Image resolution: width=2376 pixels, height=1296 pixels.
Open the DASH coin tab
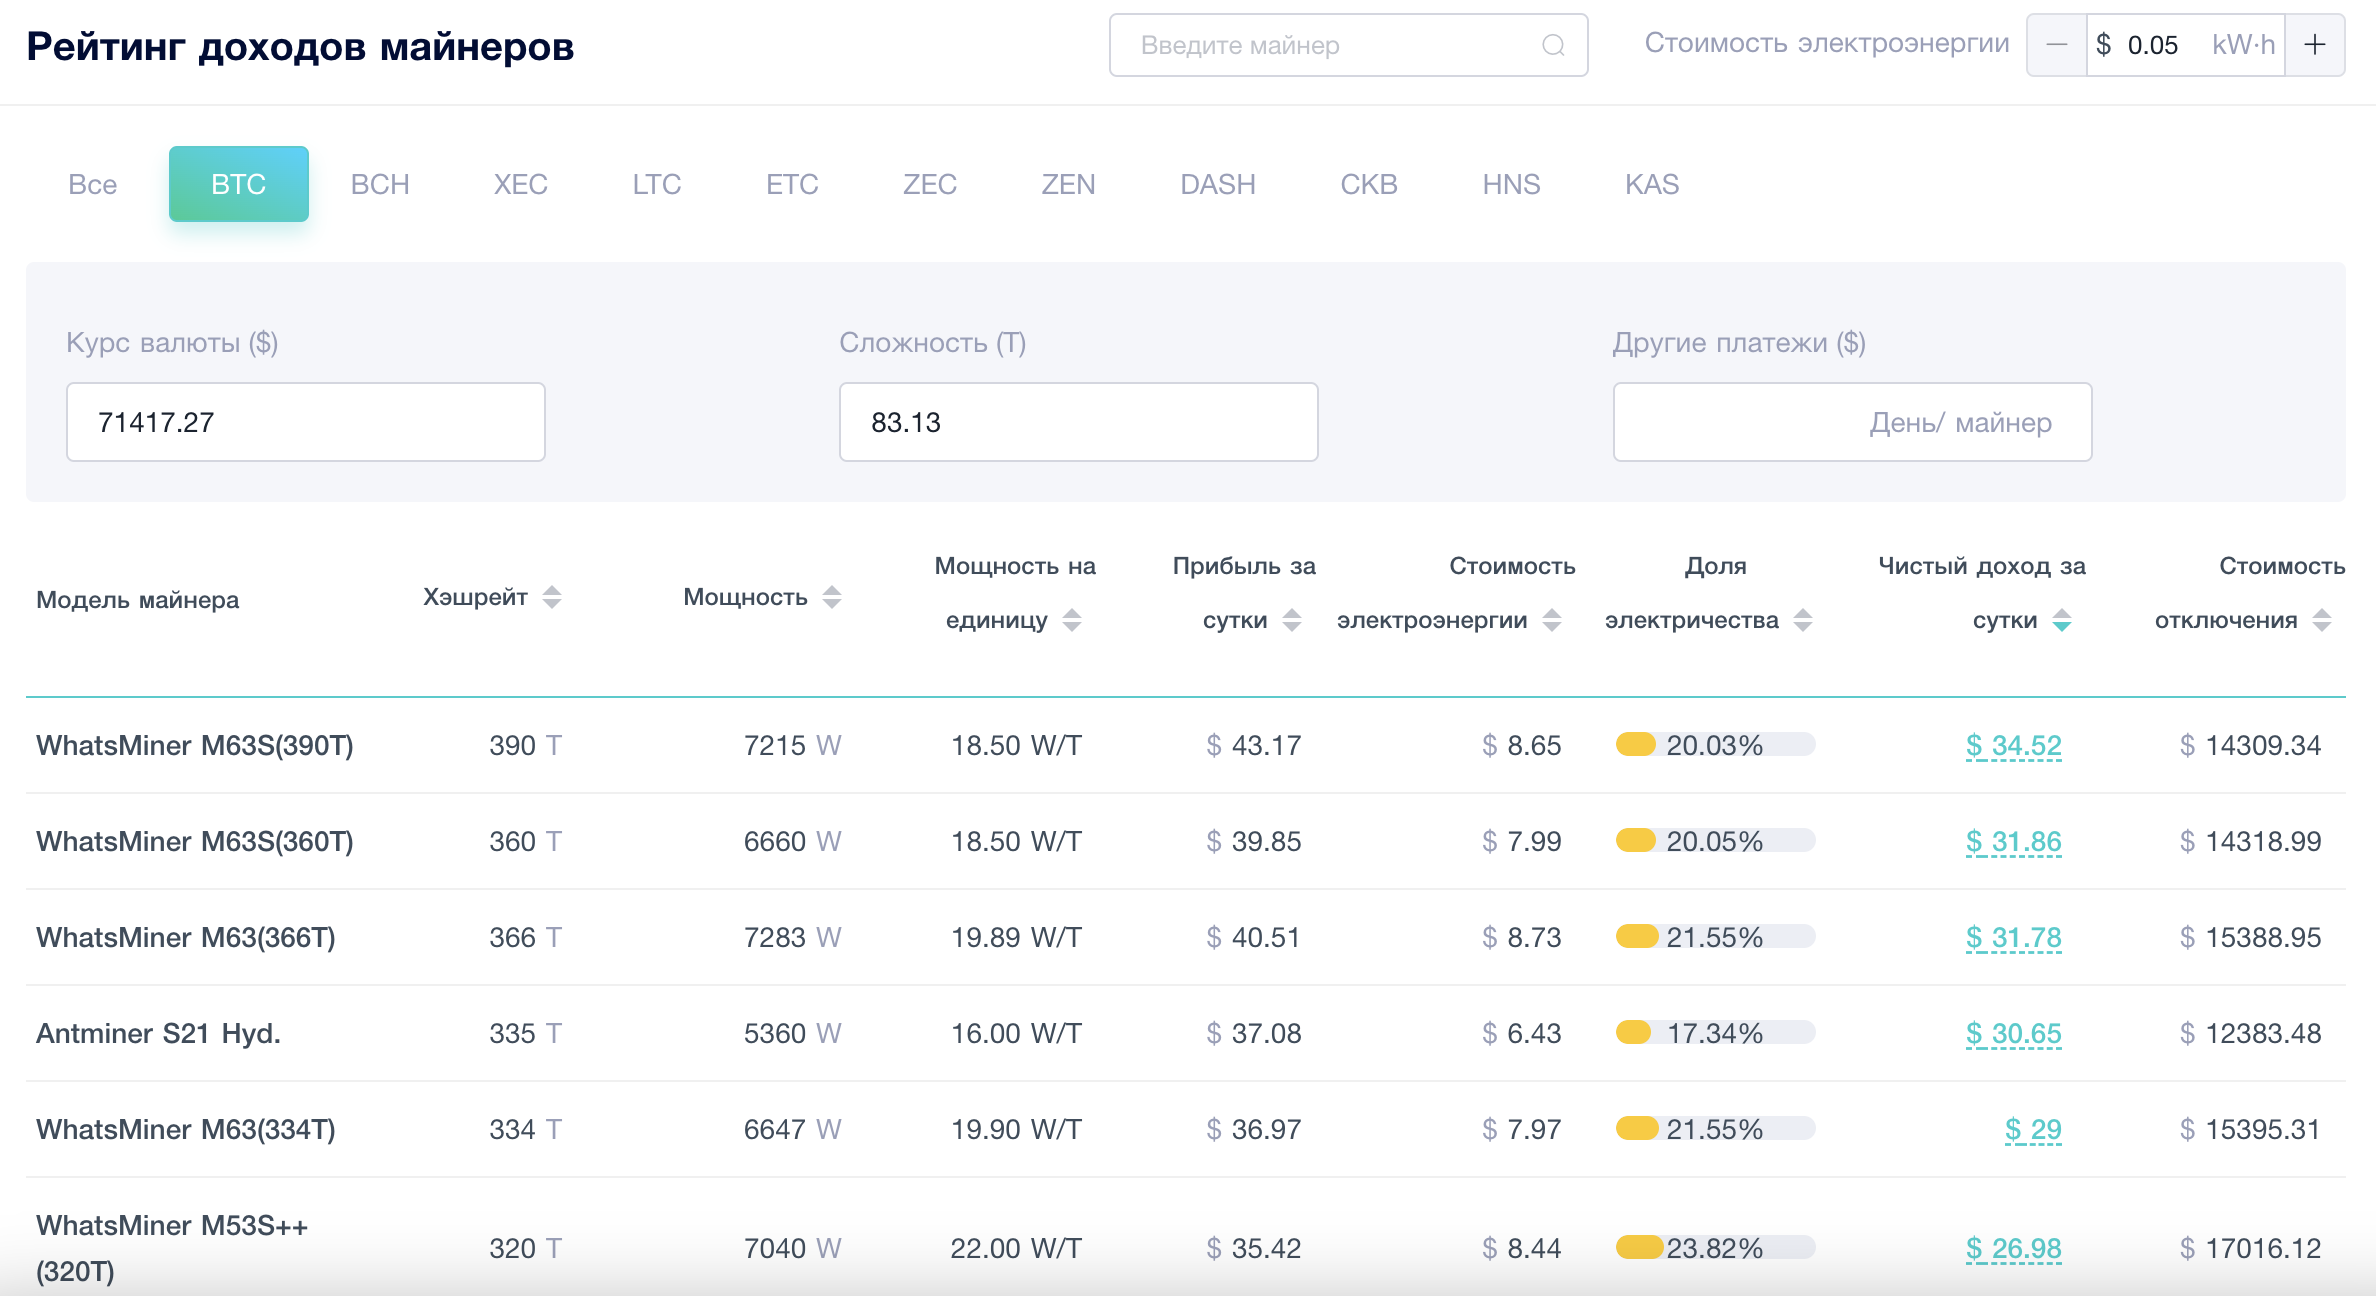[x=1218, y=184]
